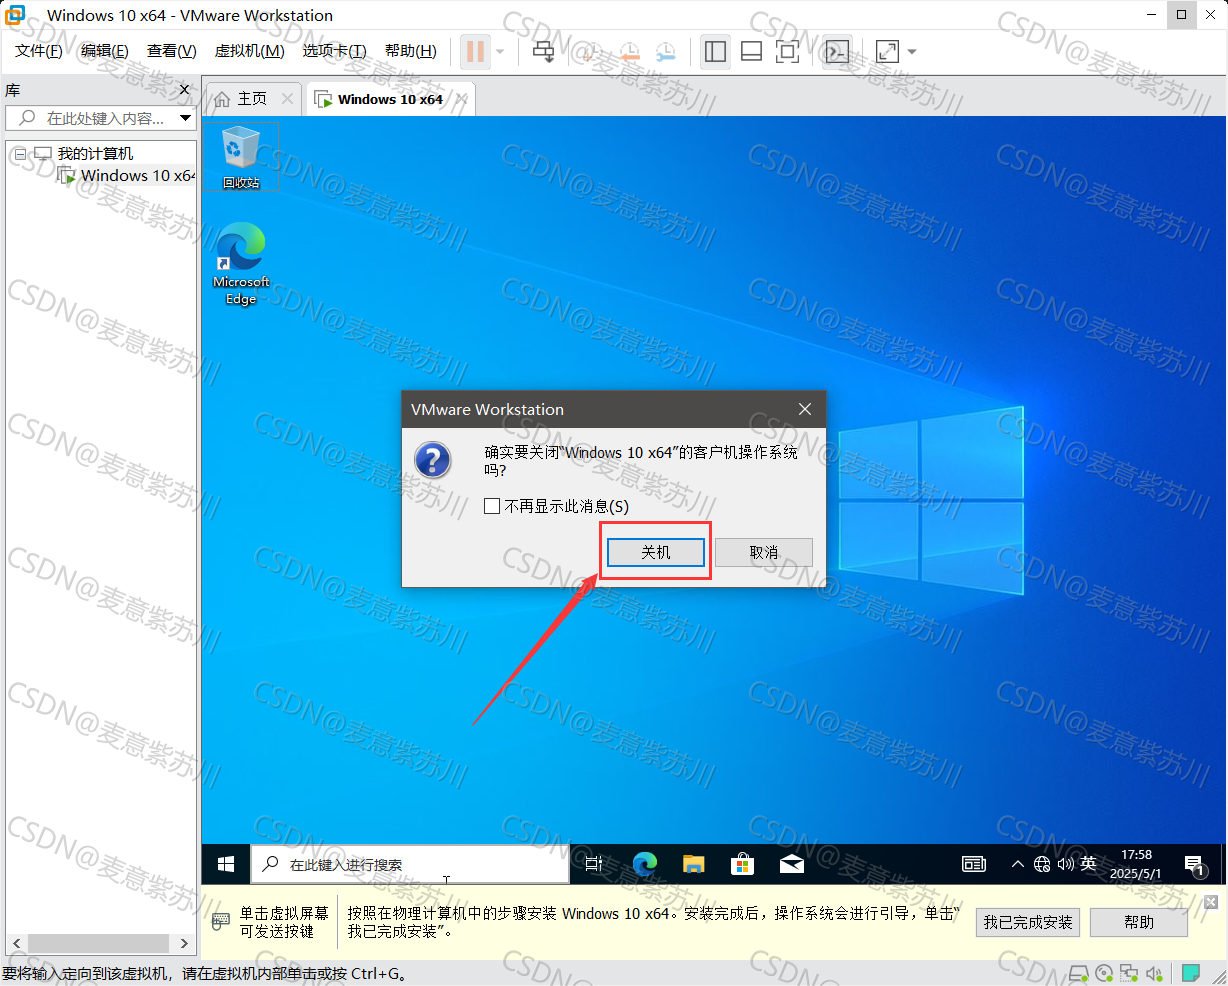Dismiss the install hint bar with X
The image size is (1228, 986).
tap(1211, 901)
